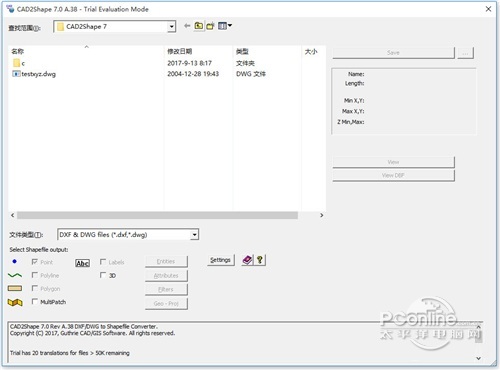Click the Abc labels icon
The height and width of the screenshot is (370, 500).
82,263
